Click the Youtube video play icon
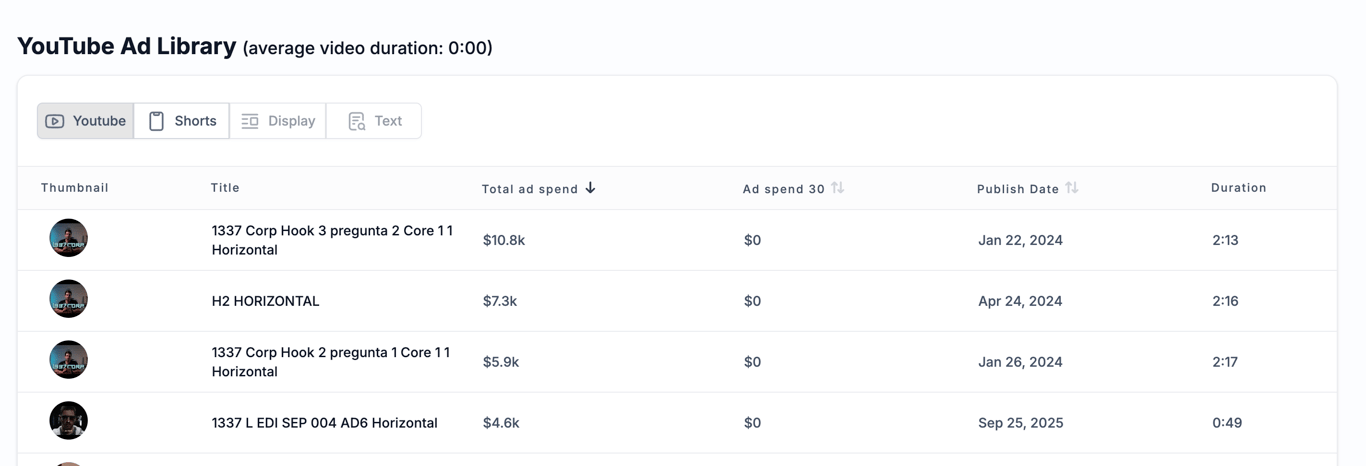The width and height of the screenshot is (1366, 466). point(55,121)
